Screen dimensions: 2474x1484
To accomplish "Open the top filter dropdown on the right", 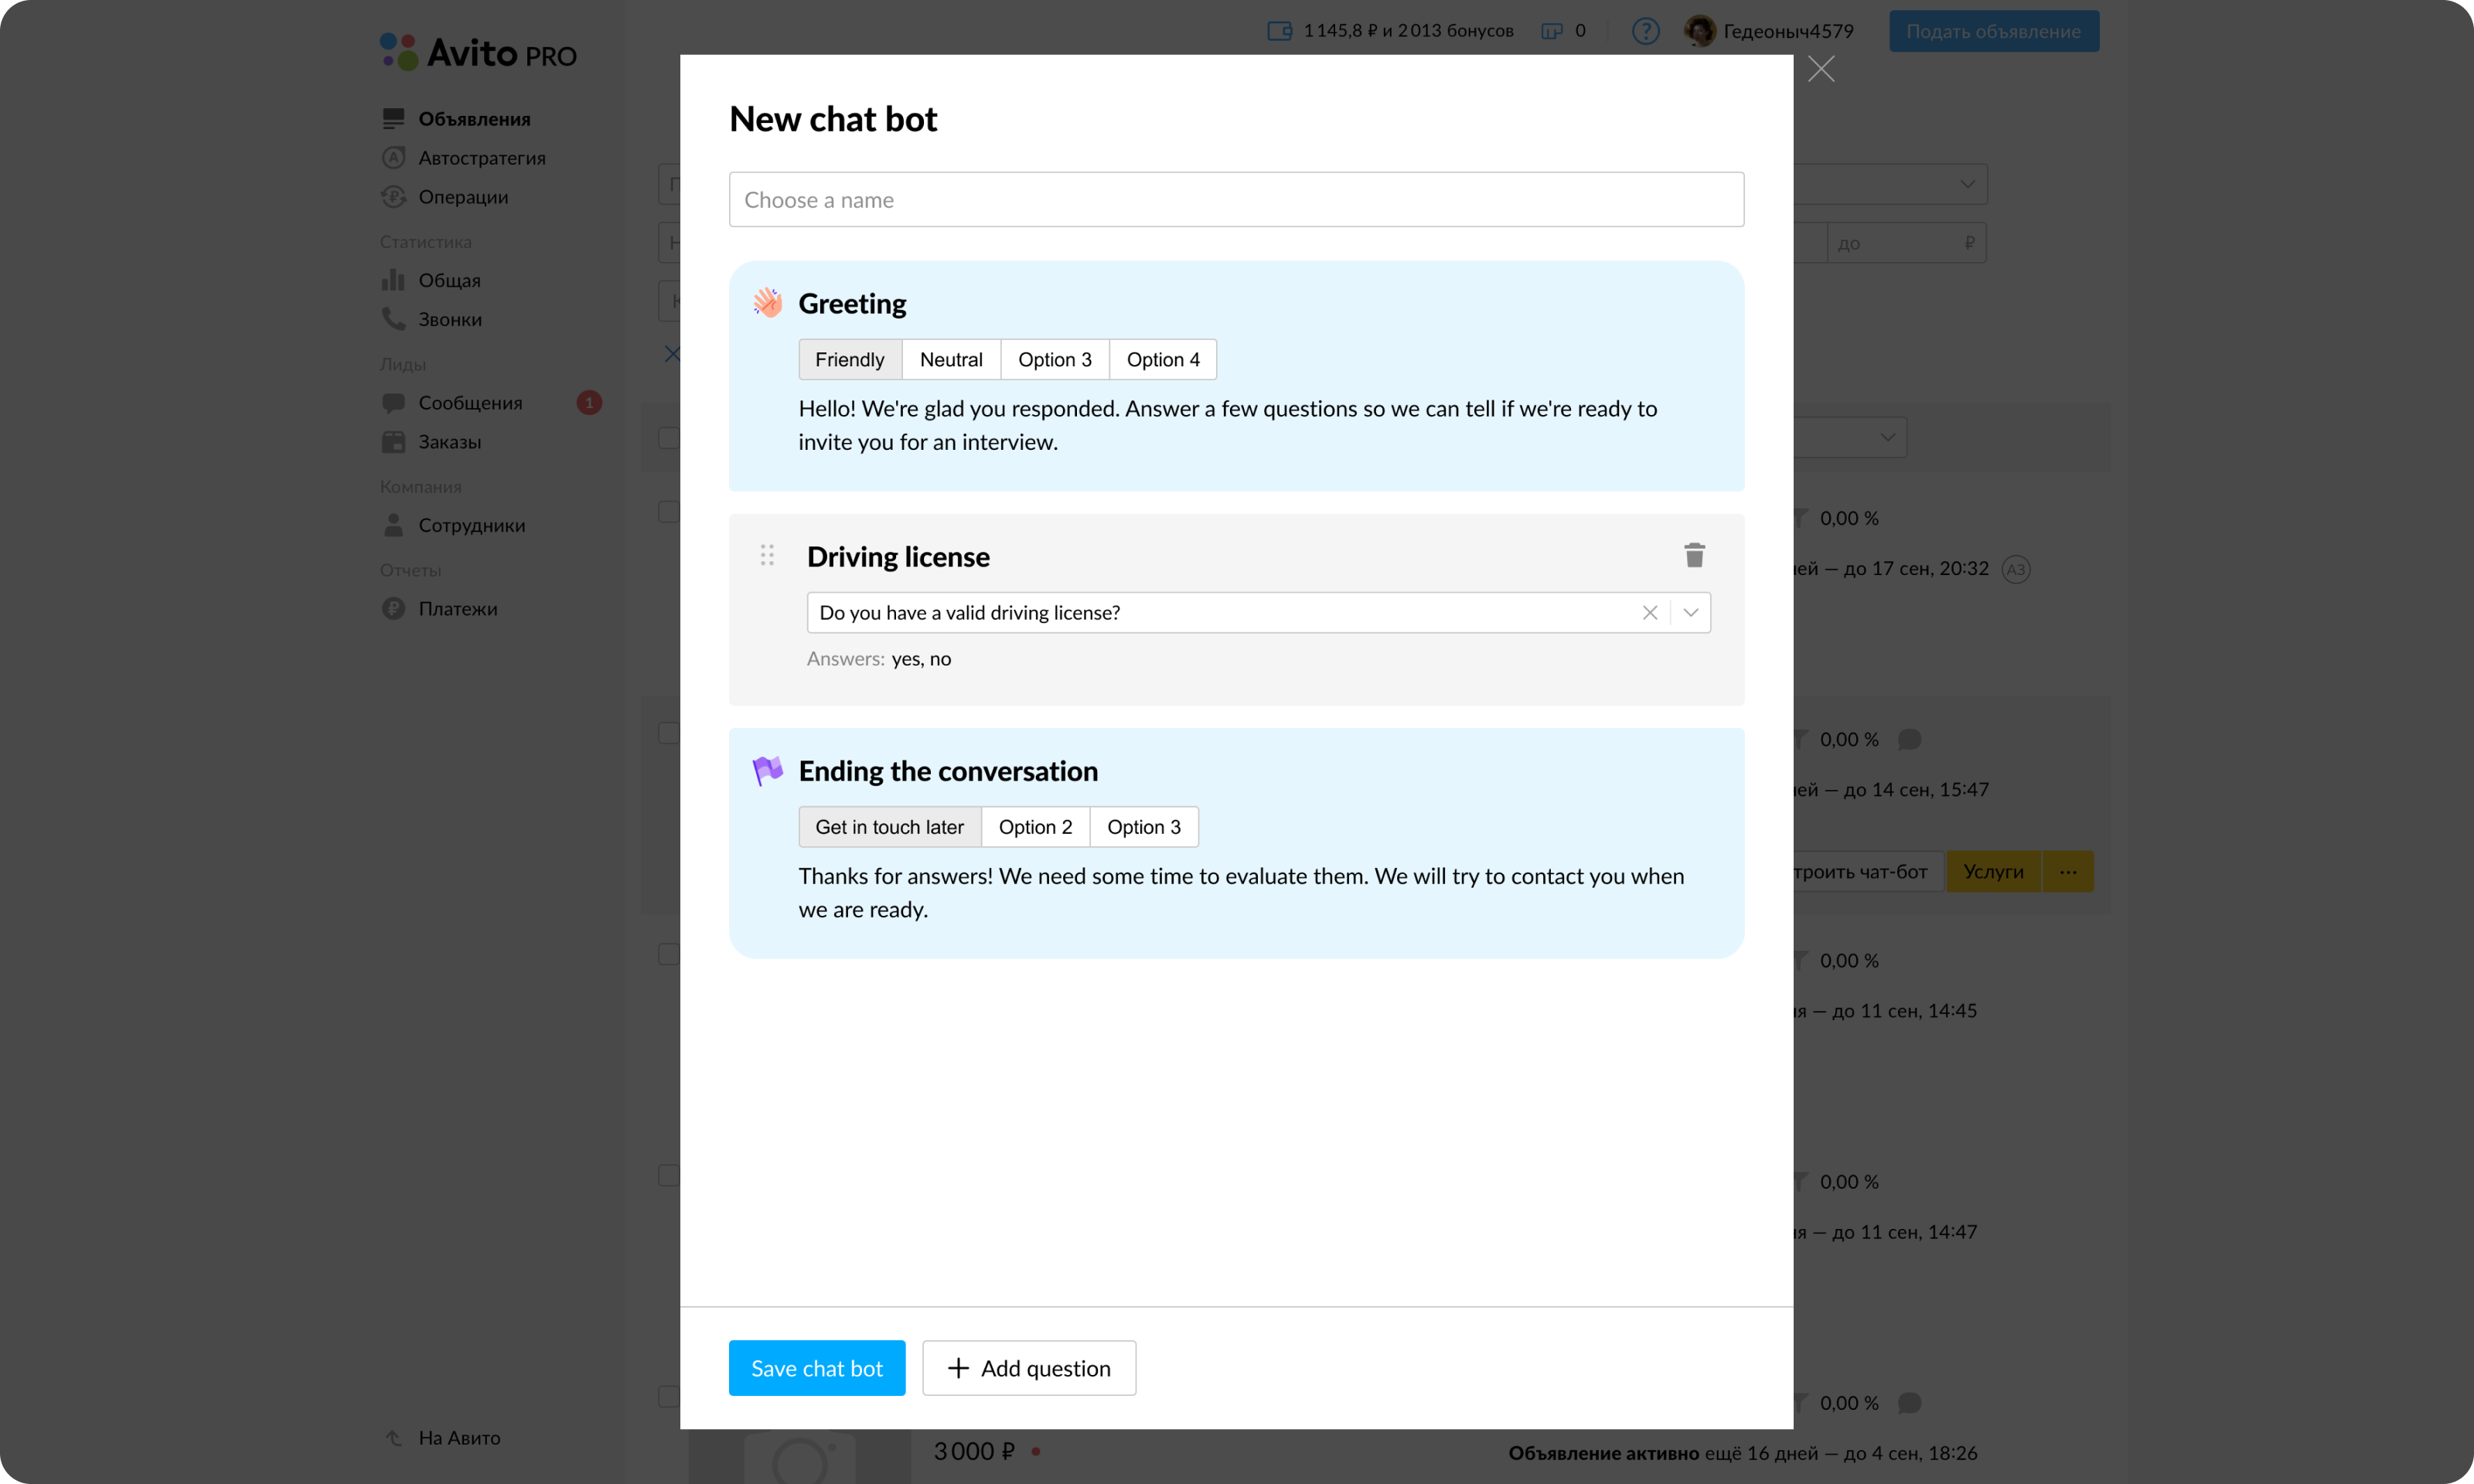I will (x=1966, y=184).
